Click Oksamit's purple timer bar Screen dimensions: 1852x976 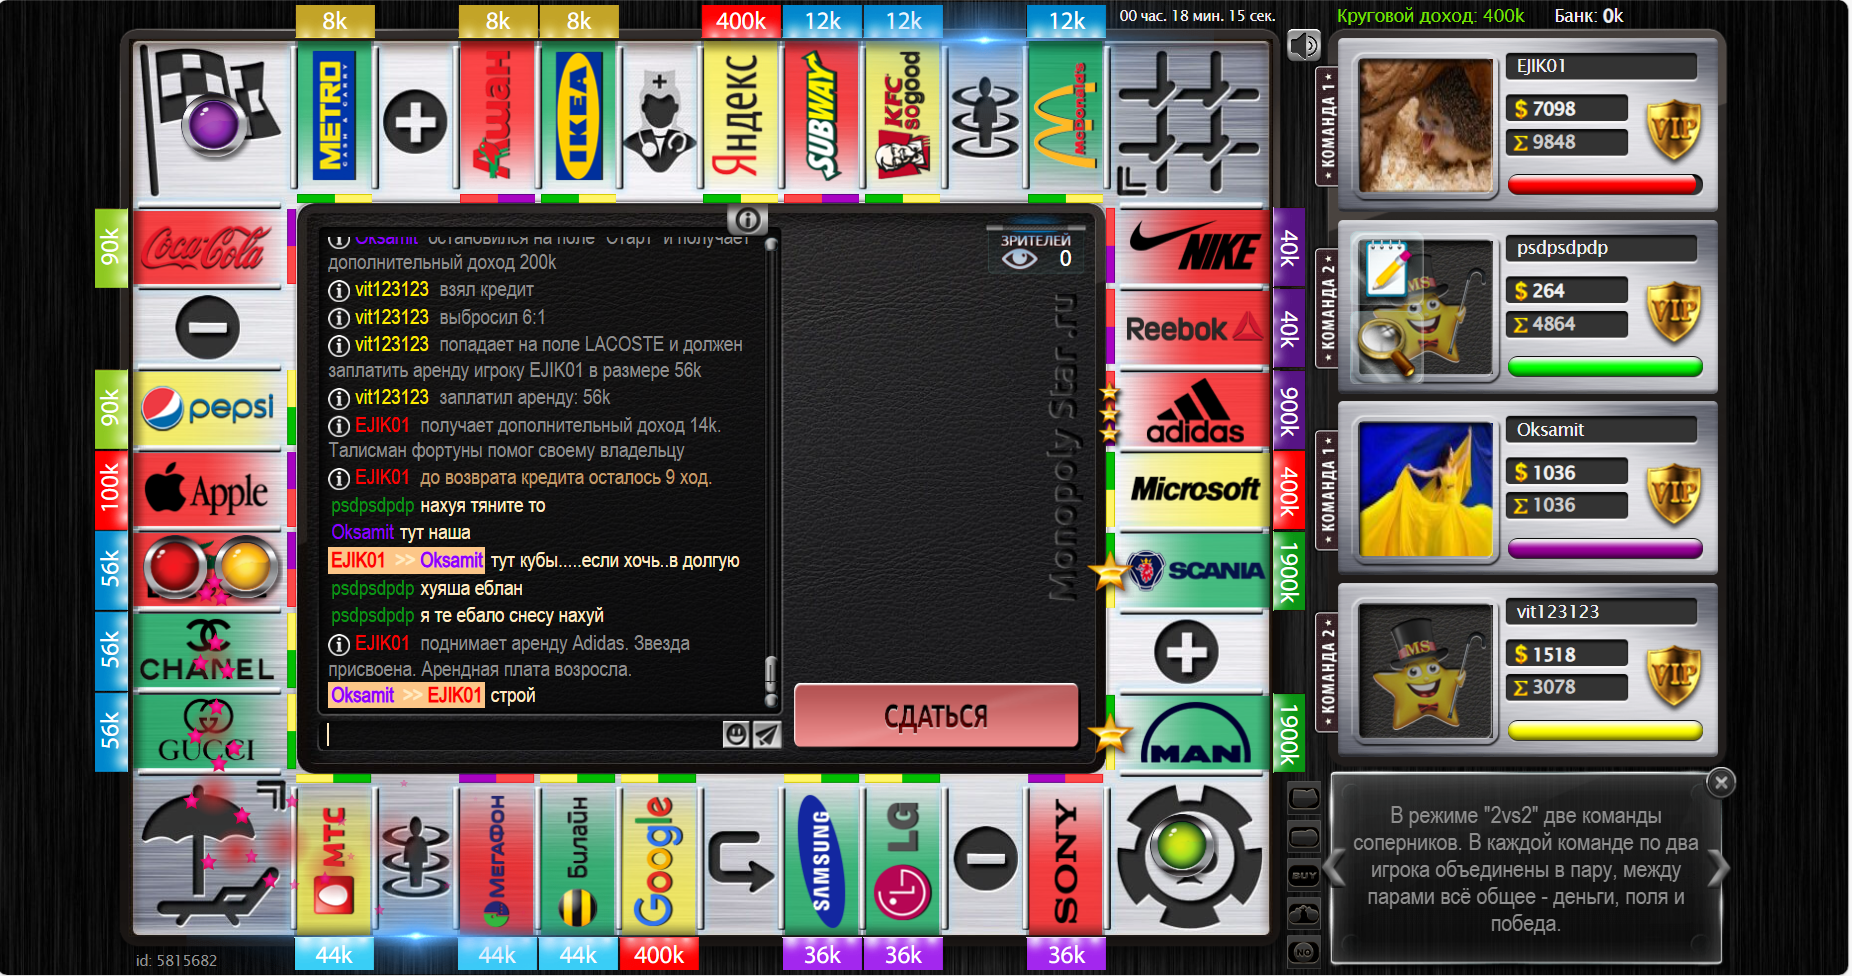(1604, 549)
